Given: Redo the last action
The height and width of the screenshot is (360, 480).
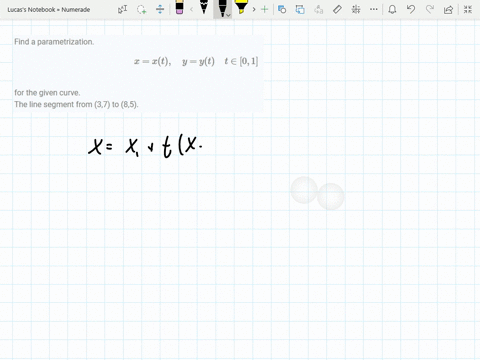Looking at the screenshot, I should (430, 9).
